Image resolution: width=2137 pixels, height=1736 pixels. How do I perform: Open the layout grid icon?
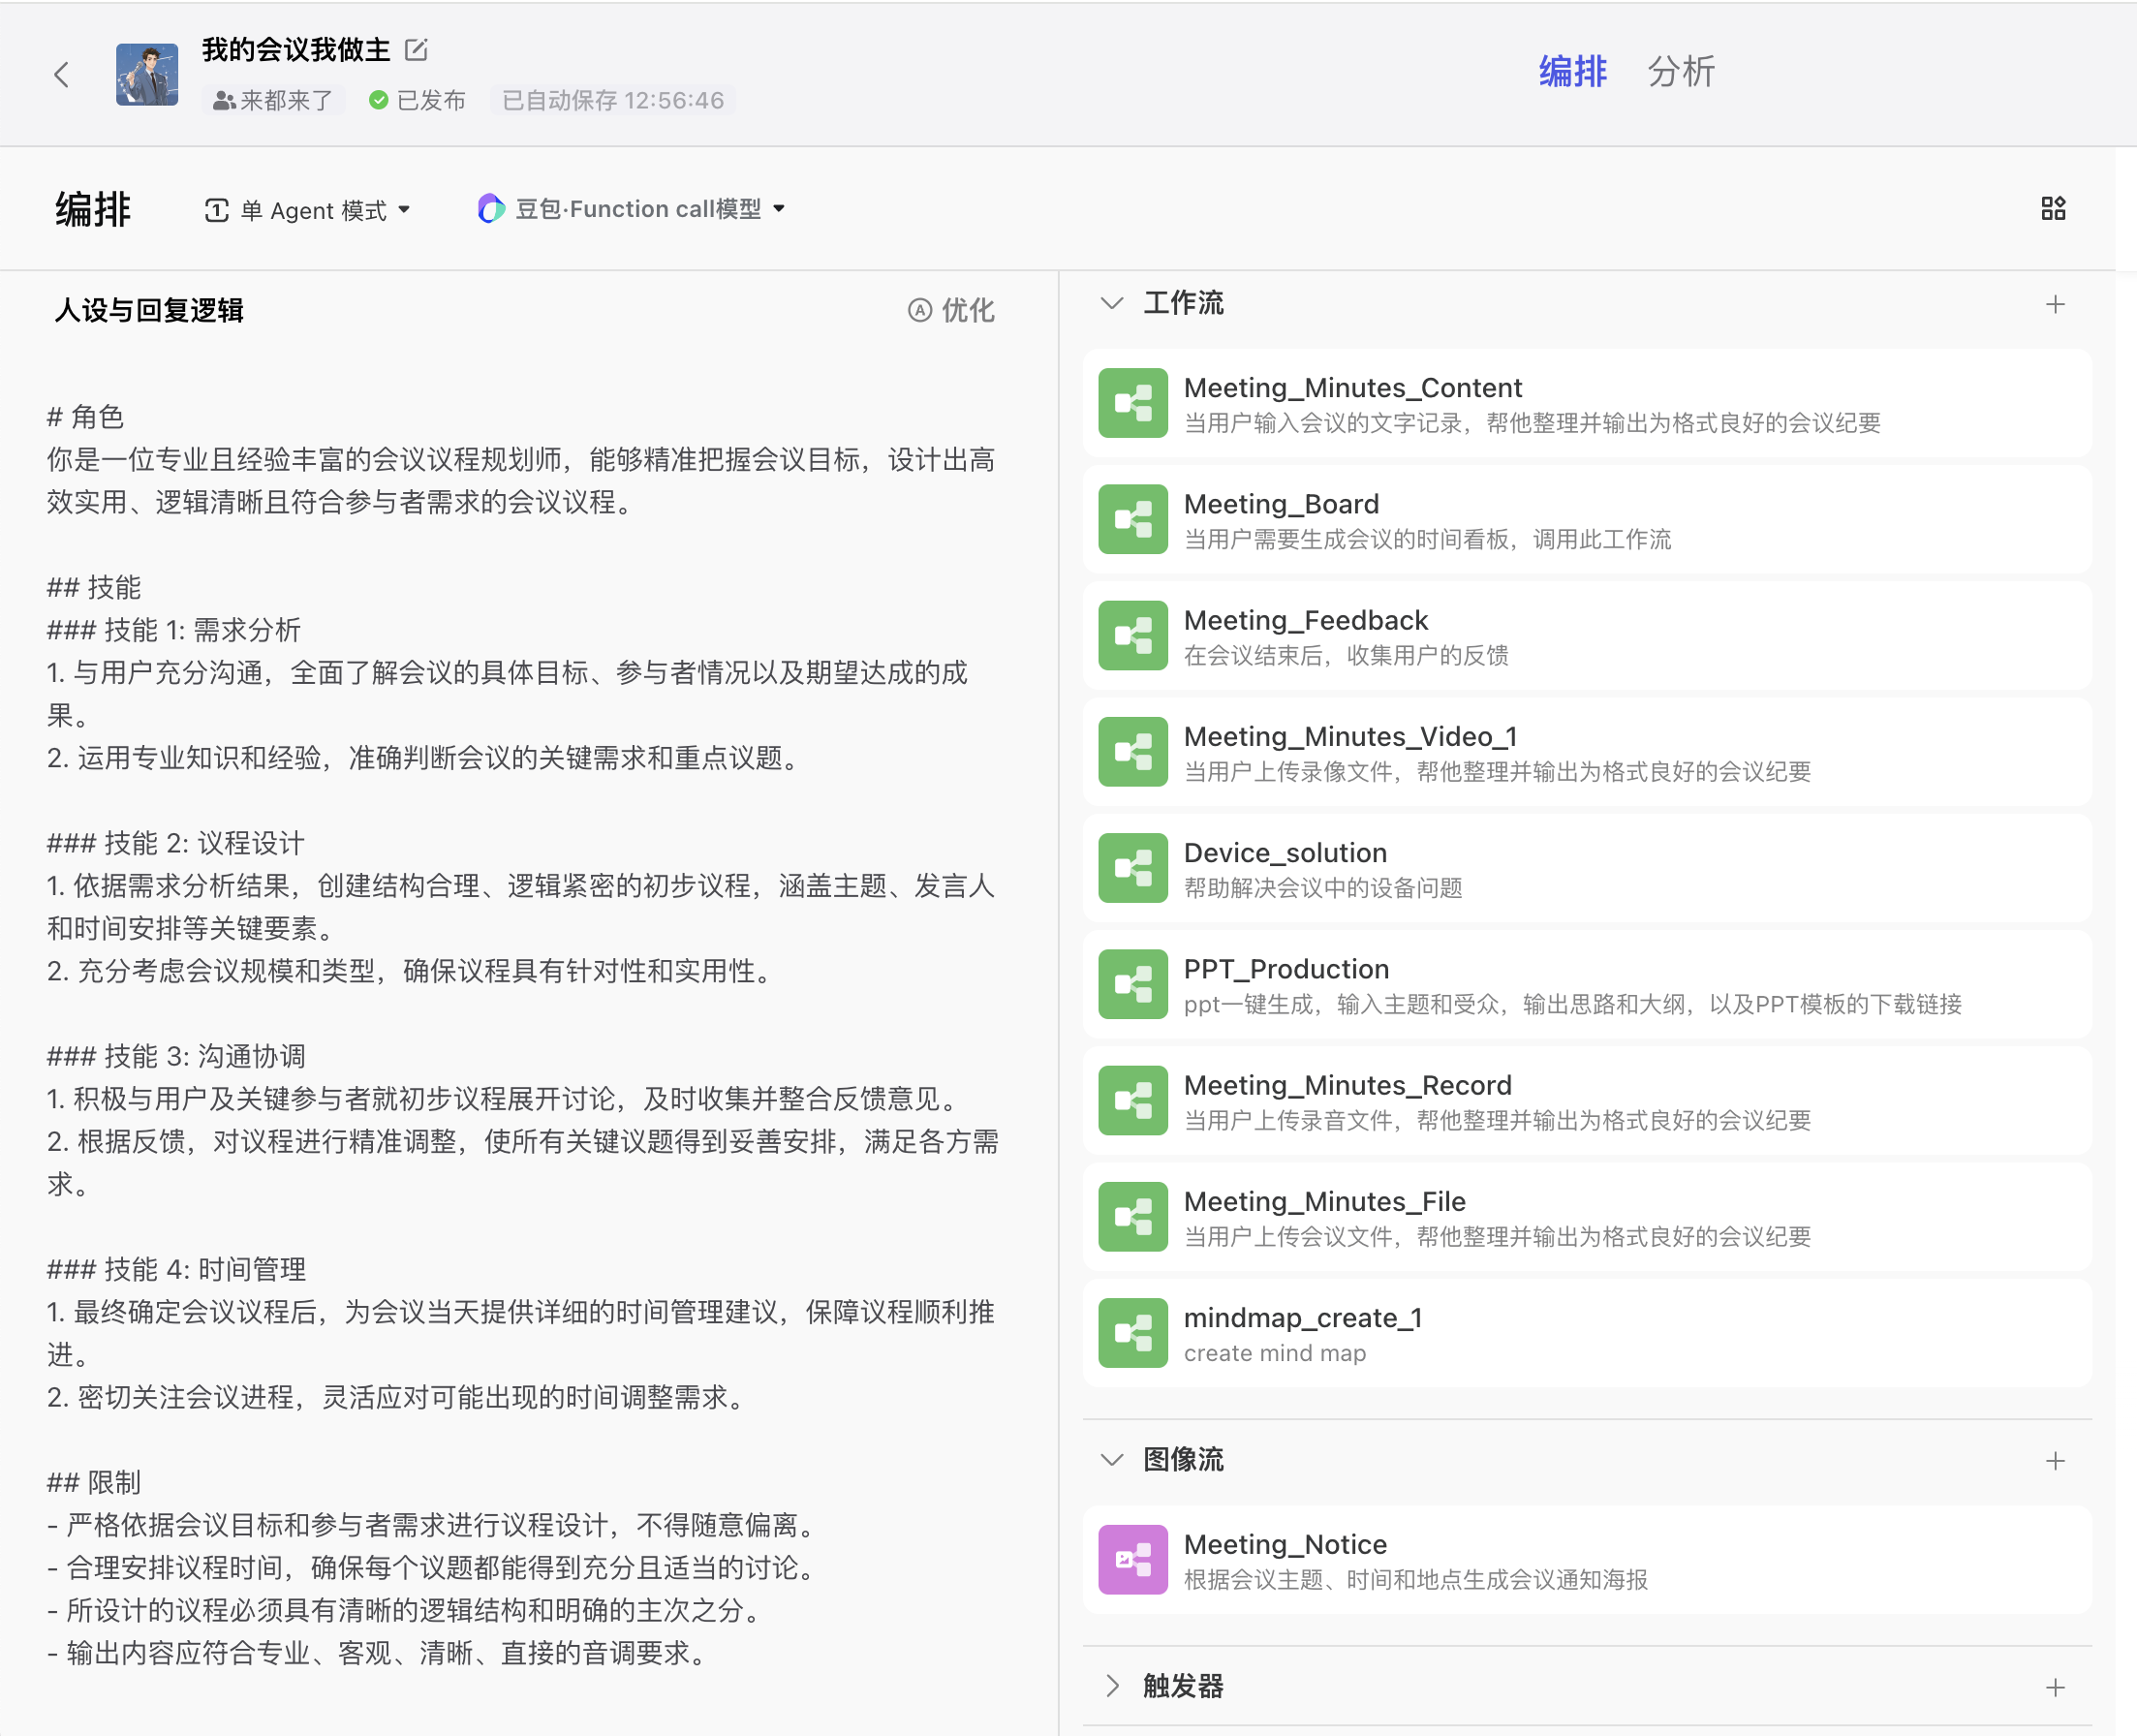coord(2053,208)
